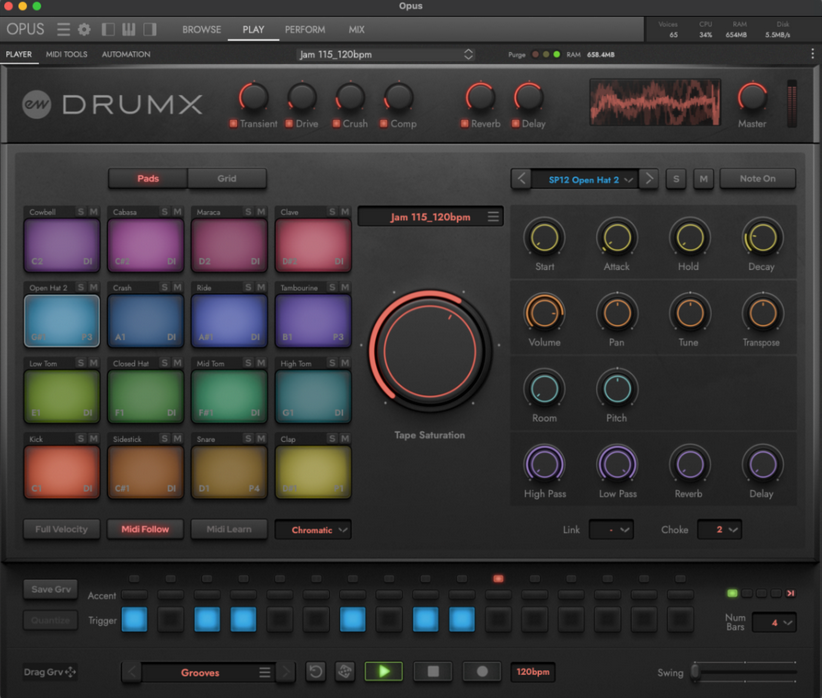The height and width of the screenshot is (698, 822).
Task: Click the Quantize button
Action: click(51, 620)
